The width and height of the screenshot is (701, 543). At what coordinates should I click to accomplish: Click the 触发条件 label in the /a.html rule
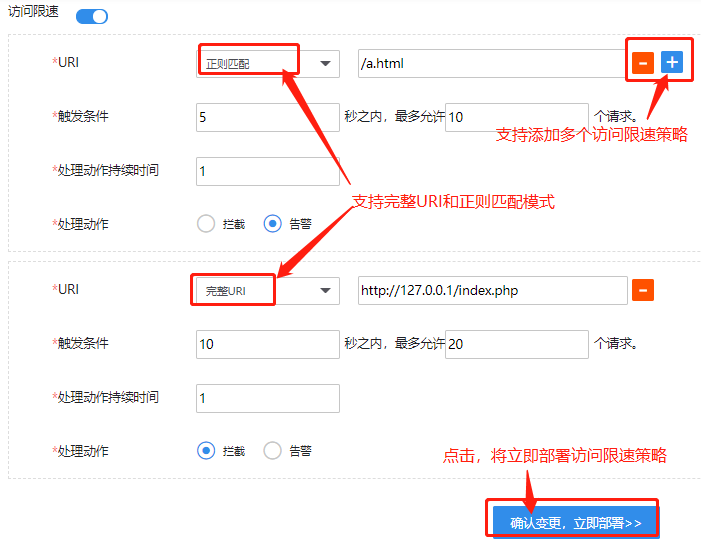coord(83,116)
